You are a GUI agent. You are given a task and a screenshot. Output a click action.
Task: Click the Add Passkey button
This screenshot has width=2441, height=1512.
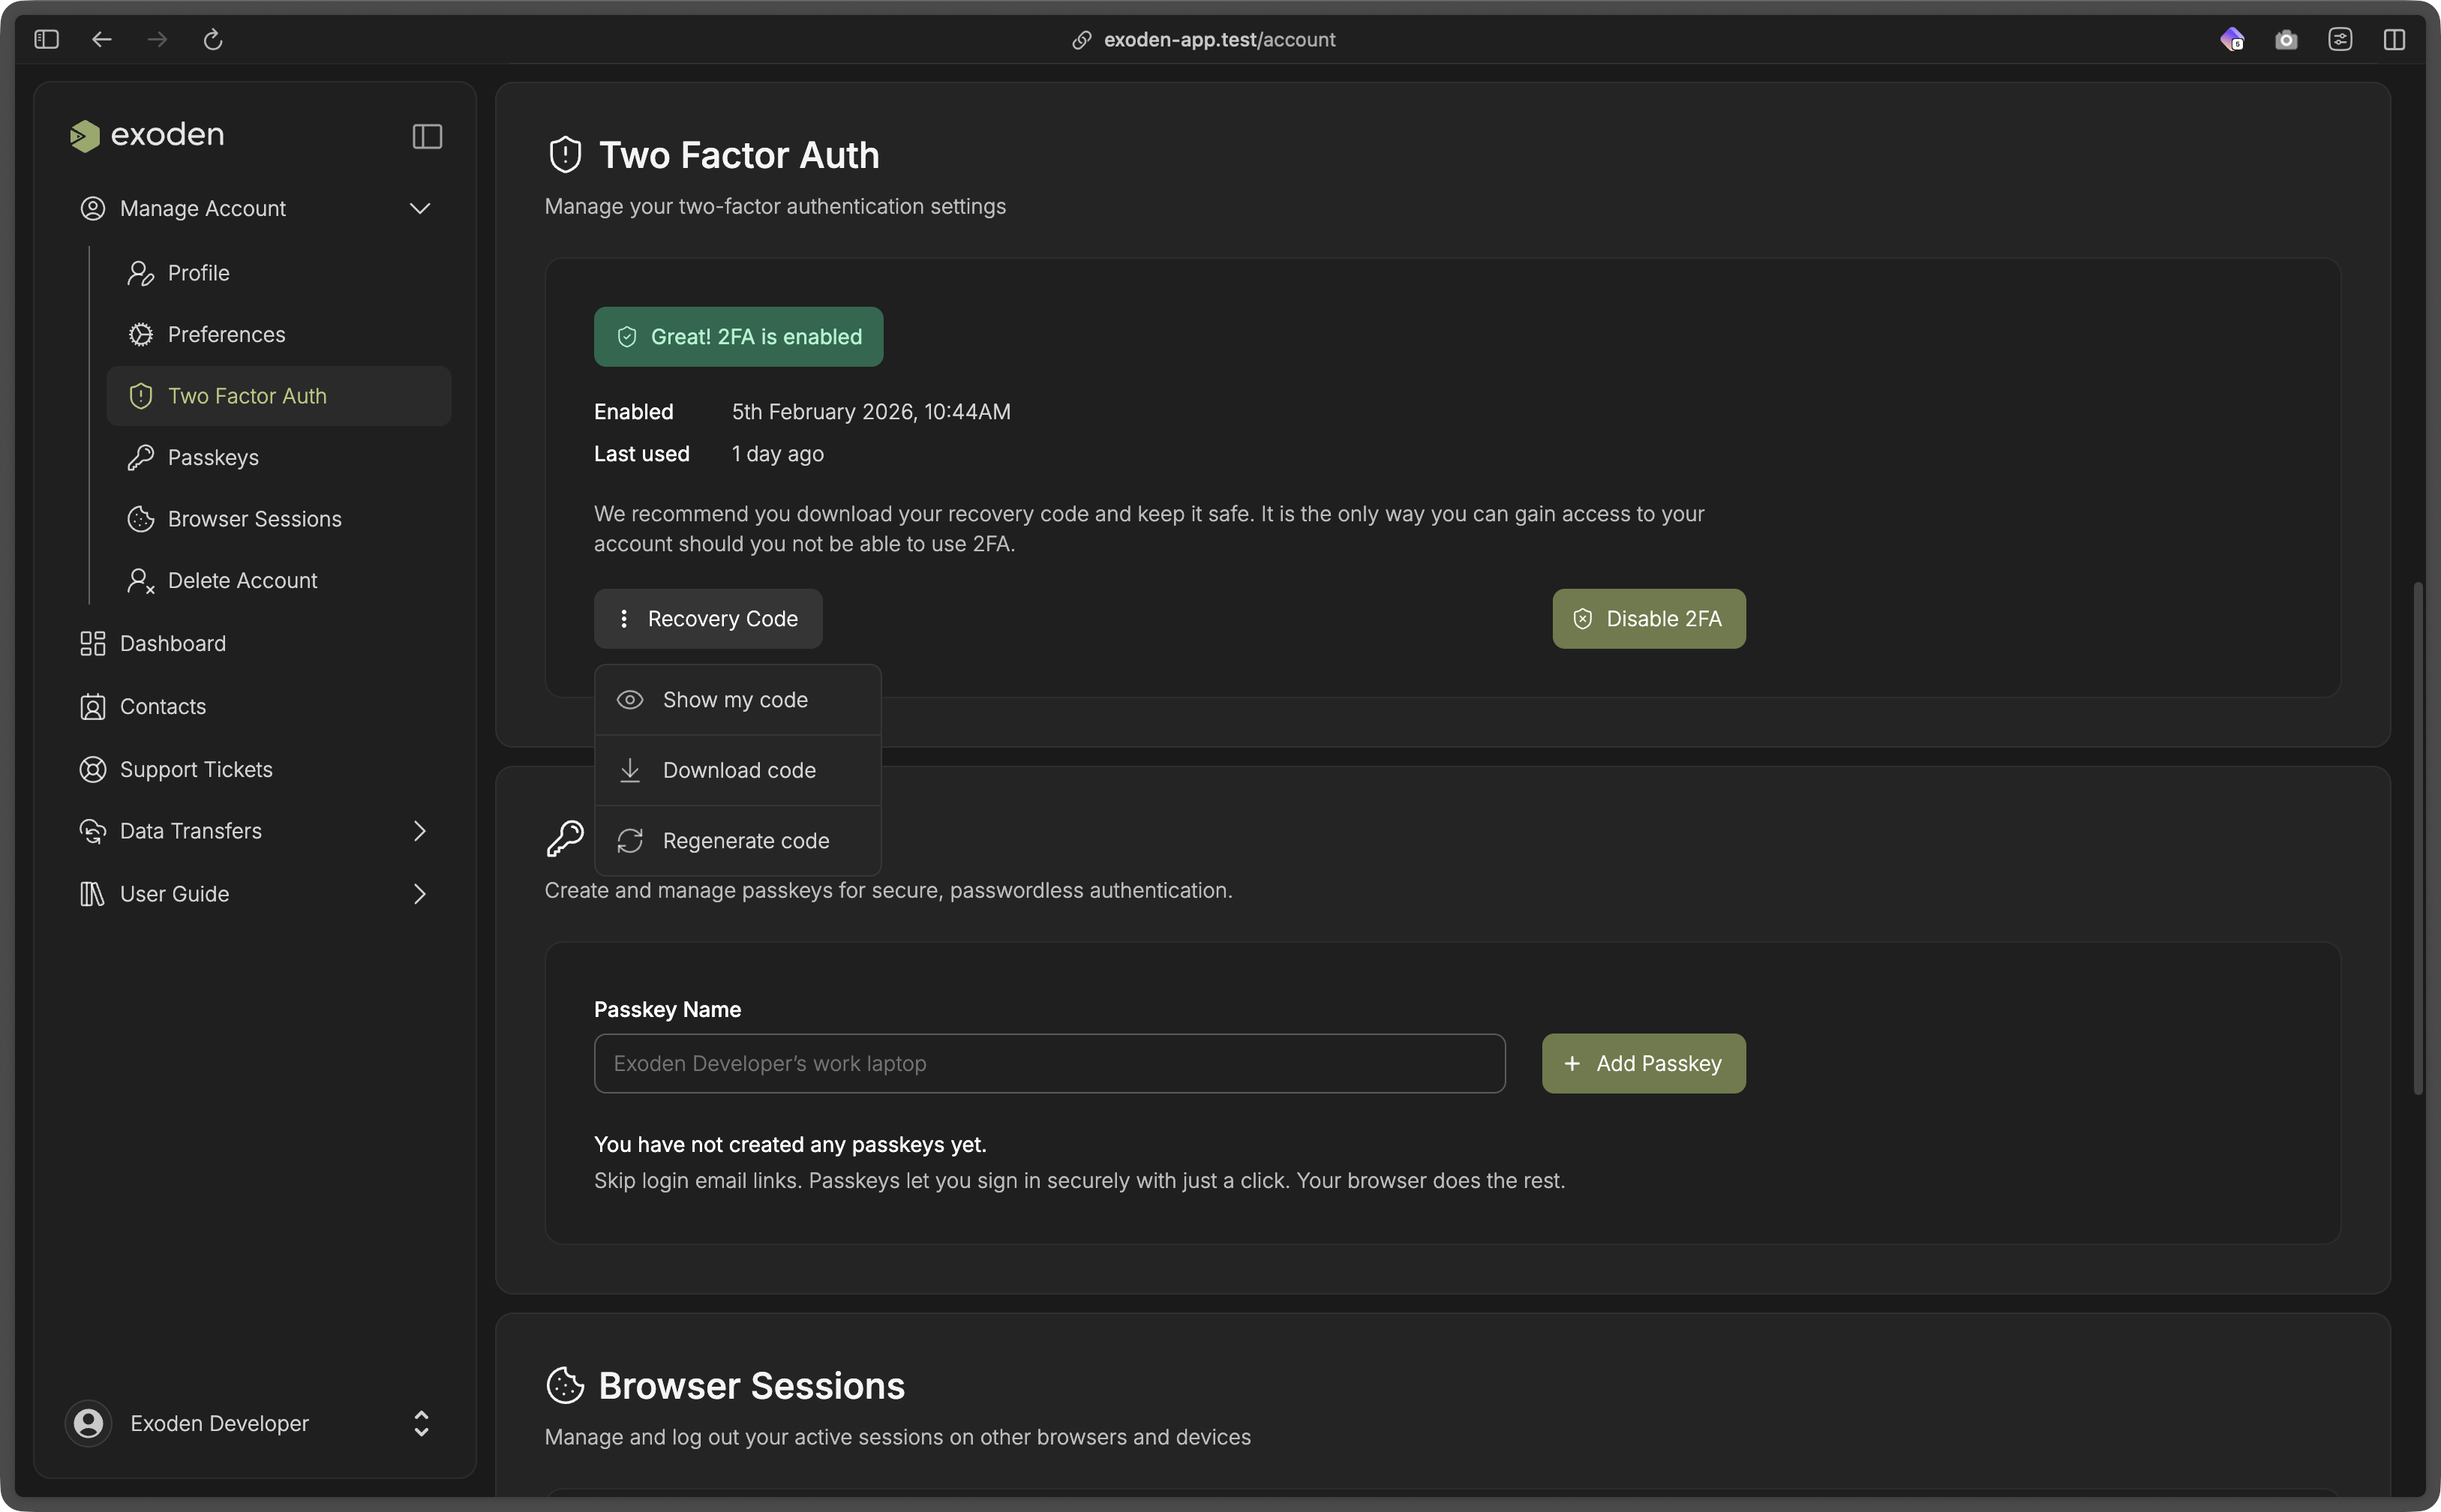tap(1643, 1063)
